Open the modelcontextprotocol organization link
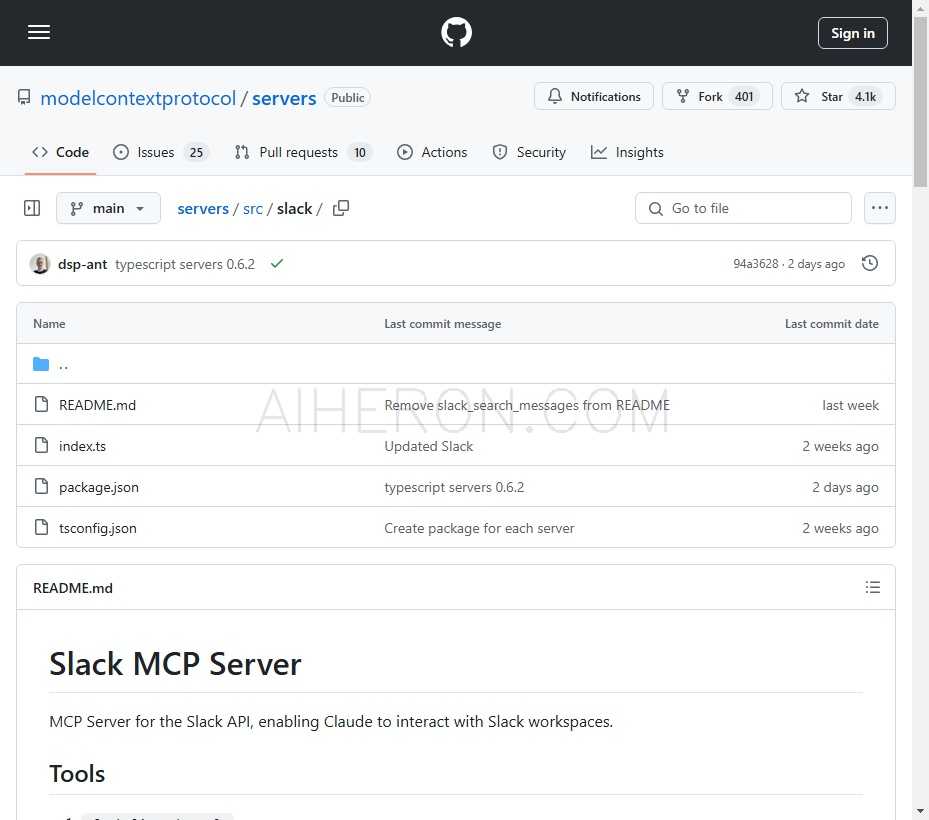This screenshot has height=820, width=929. click(138, 98)
